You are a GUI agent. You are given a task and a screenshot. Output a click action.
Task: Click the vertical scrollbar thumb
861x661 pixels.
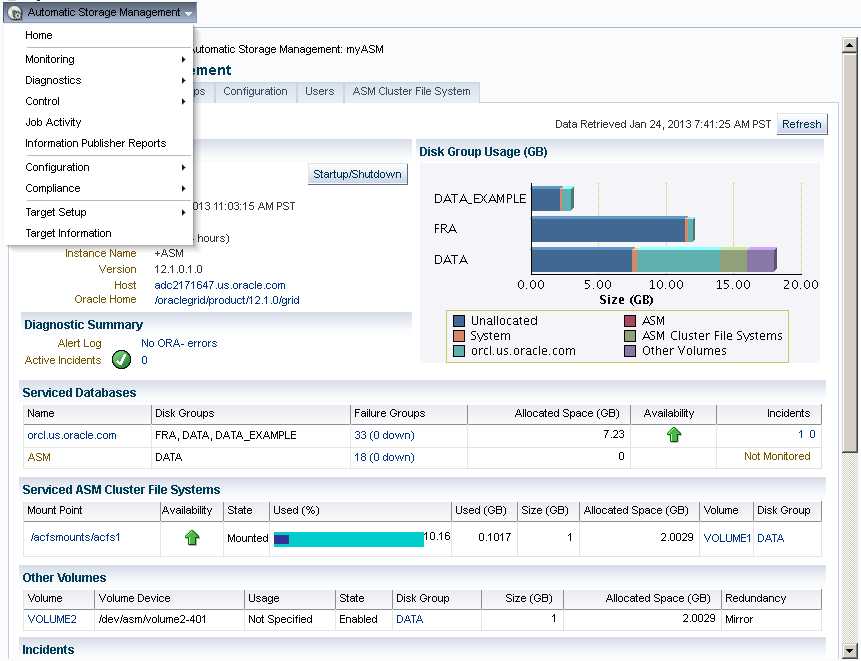pos(849,253)
